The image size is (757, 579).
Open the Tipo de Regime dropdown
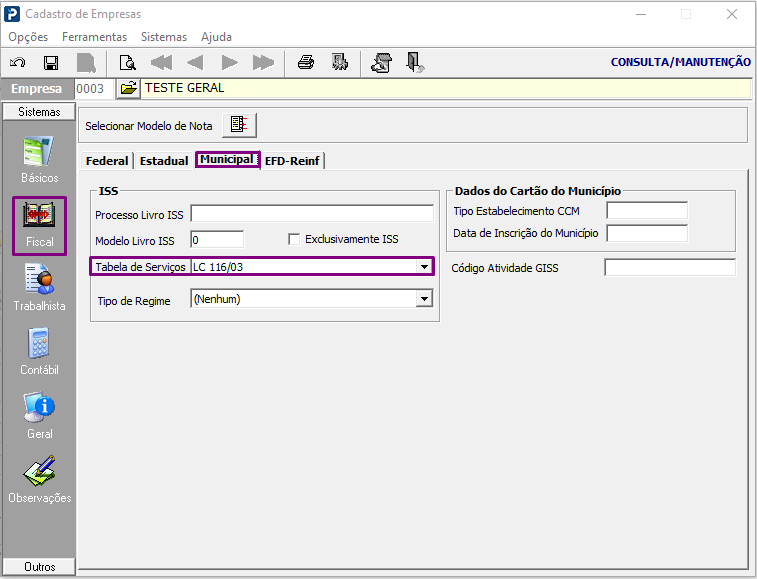[424, 299]
